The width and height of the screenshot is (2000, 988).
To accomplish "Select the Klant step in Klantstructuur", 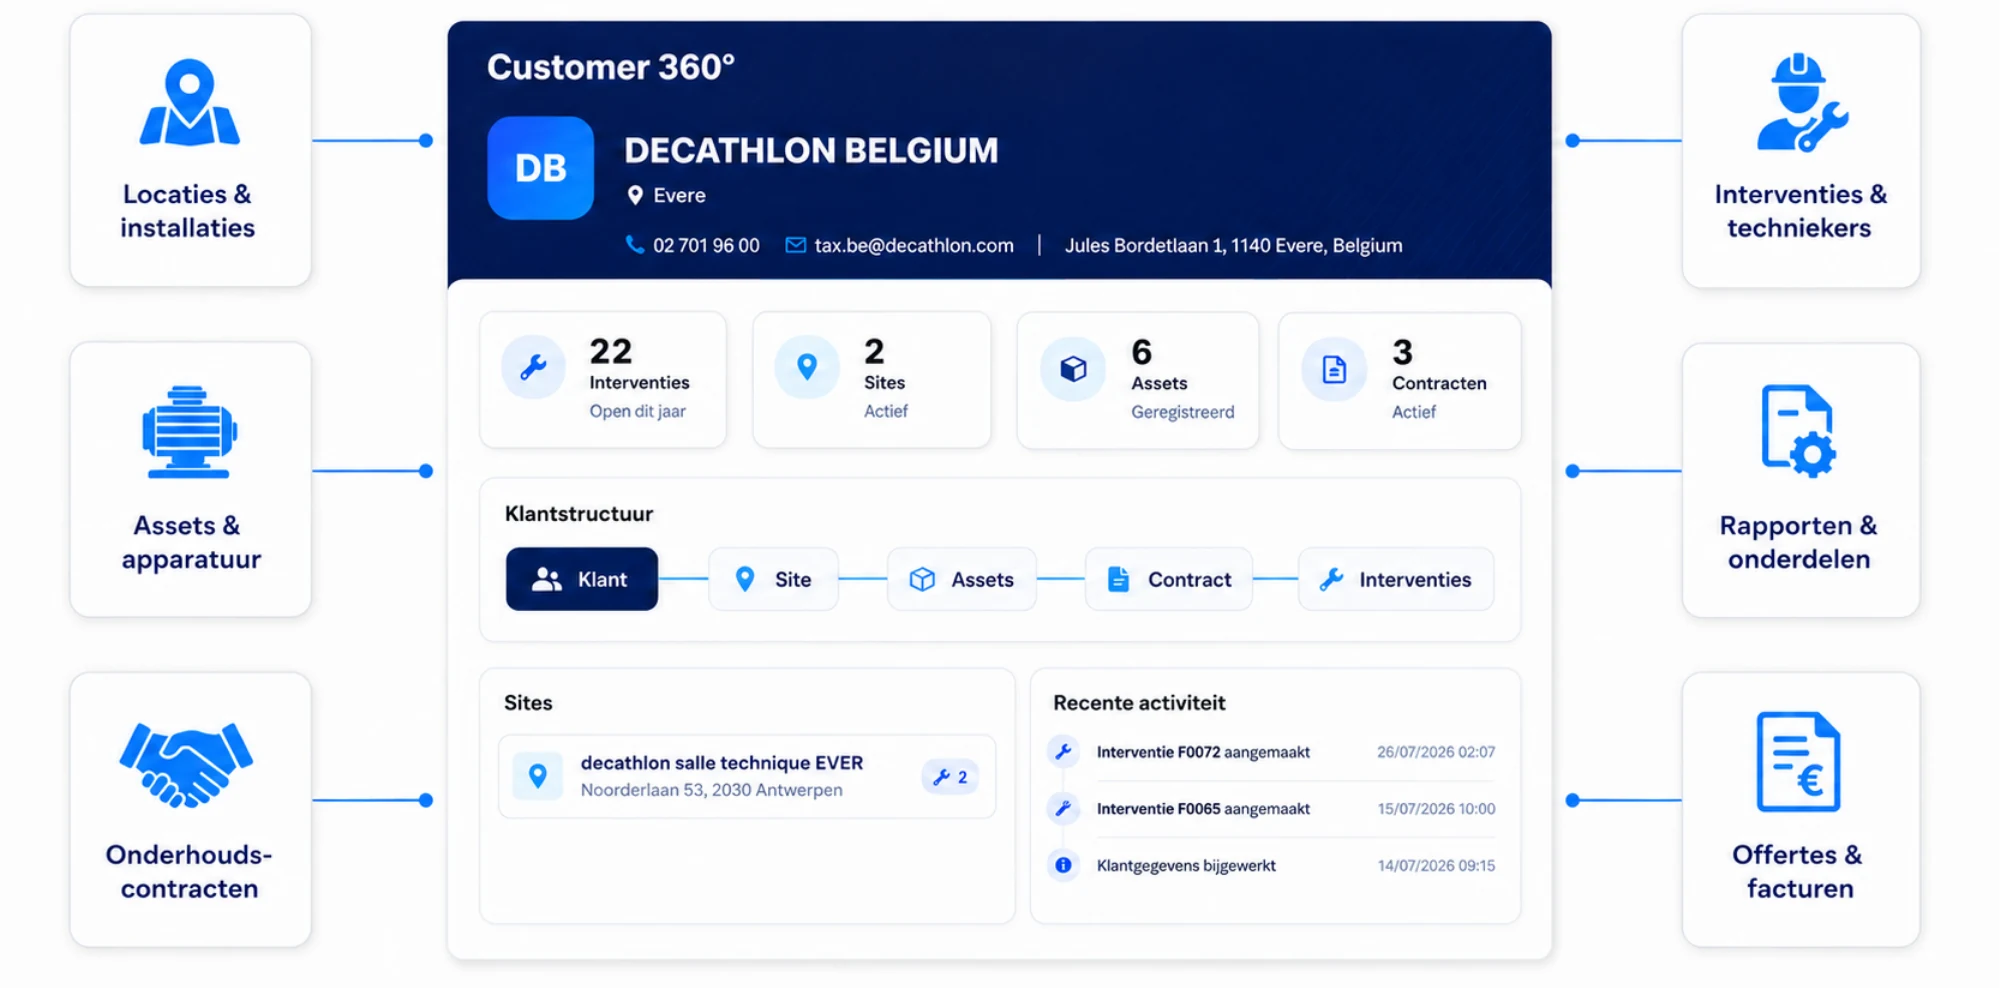I will (582, 579).
